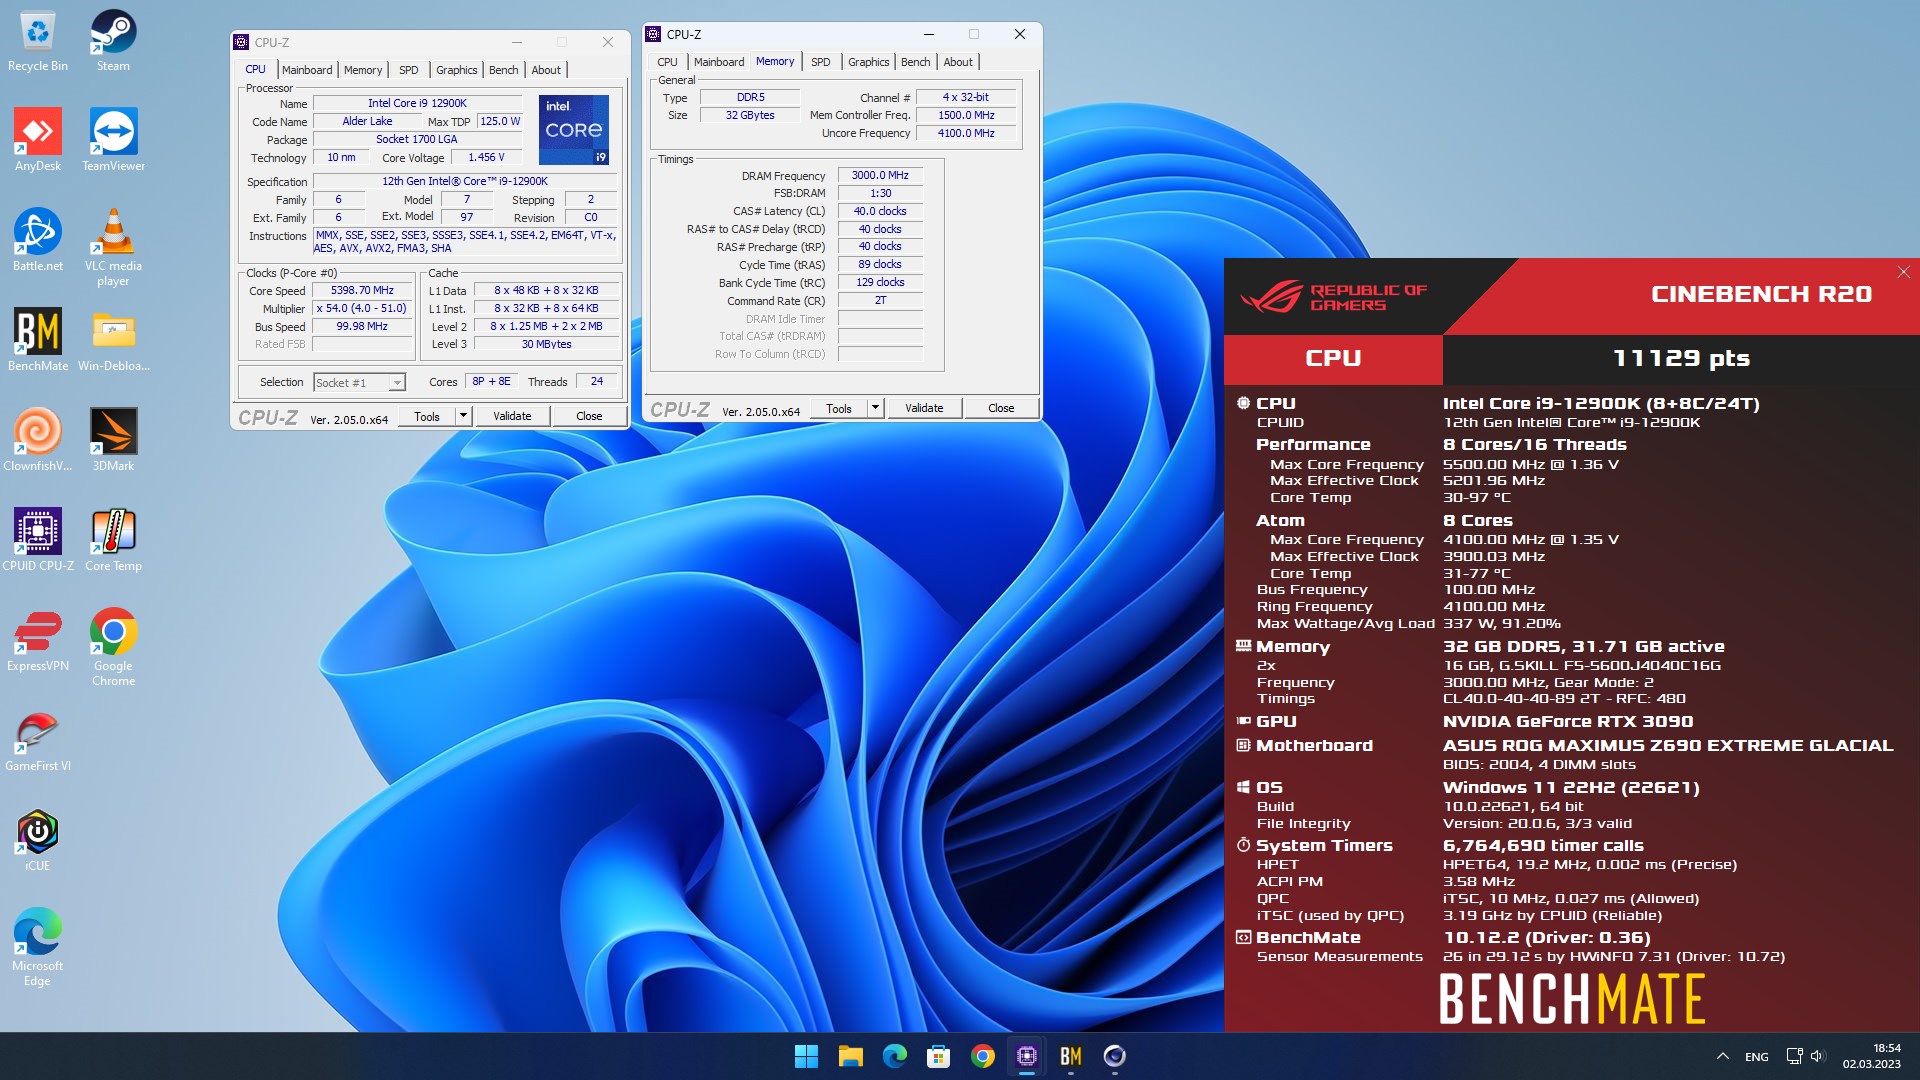This screenshot has height=1080, width=1920.
Task: Open the volume control in system tray
Action: (x=1817, y=1056)
